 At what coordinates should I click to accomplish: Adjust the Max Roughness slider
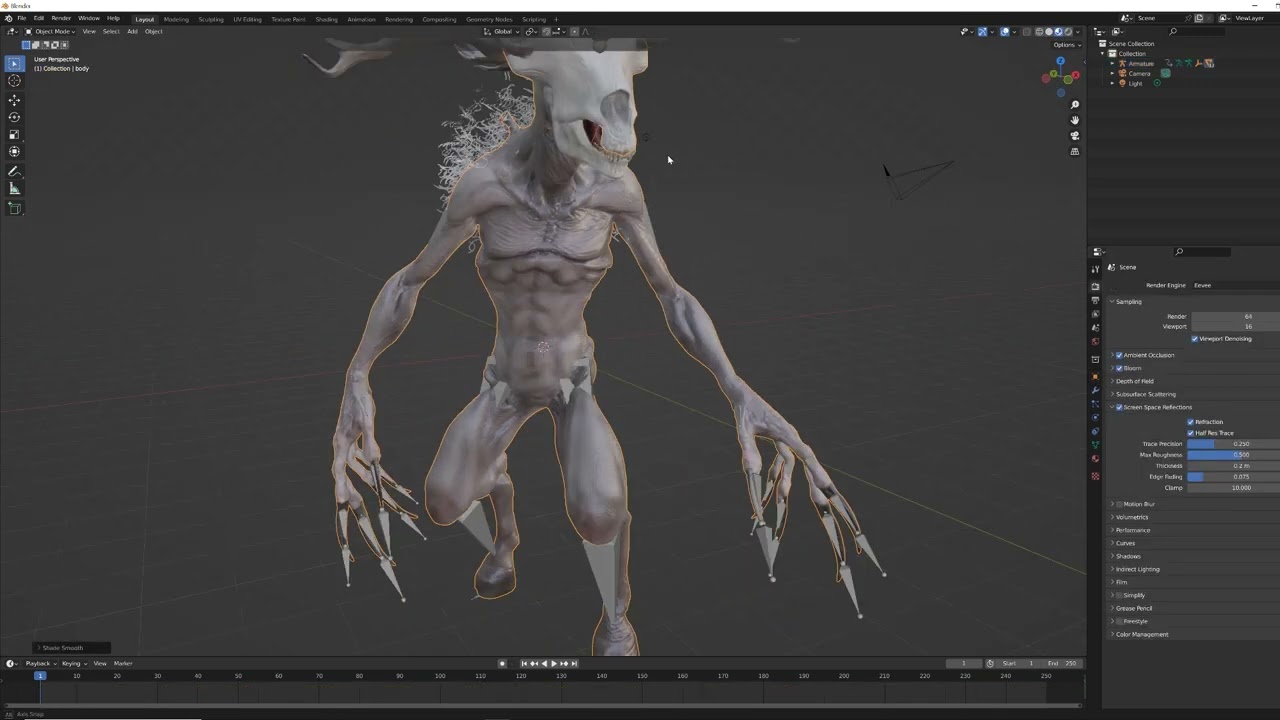click(x=1233, y=455)
